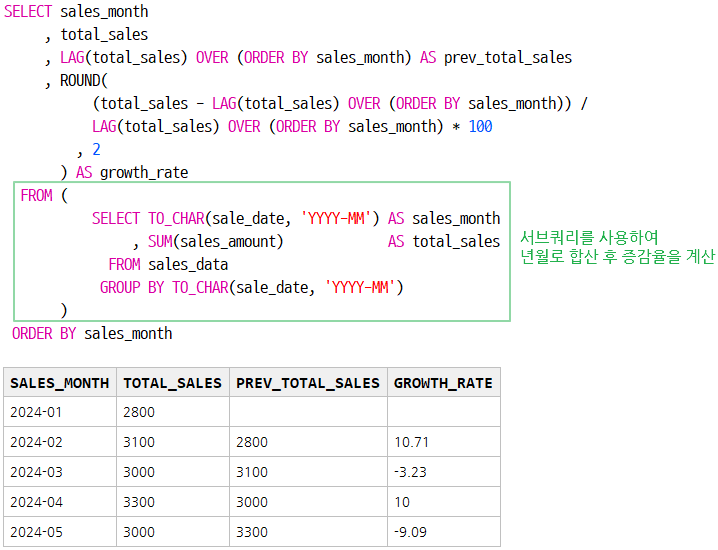Click growth rate value -3.23
Screen dimensions: 718x550
(444, 472)
